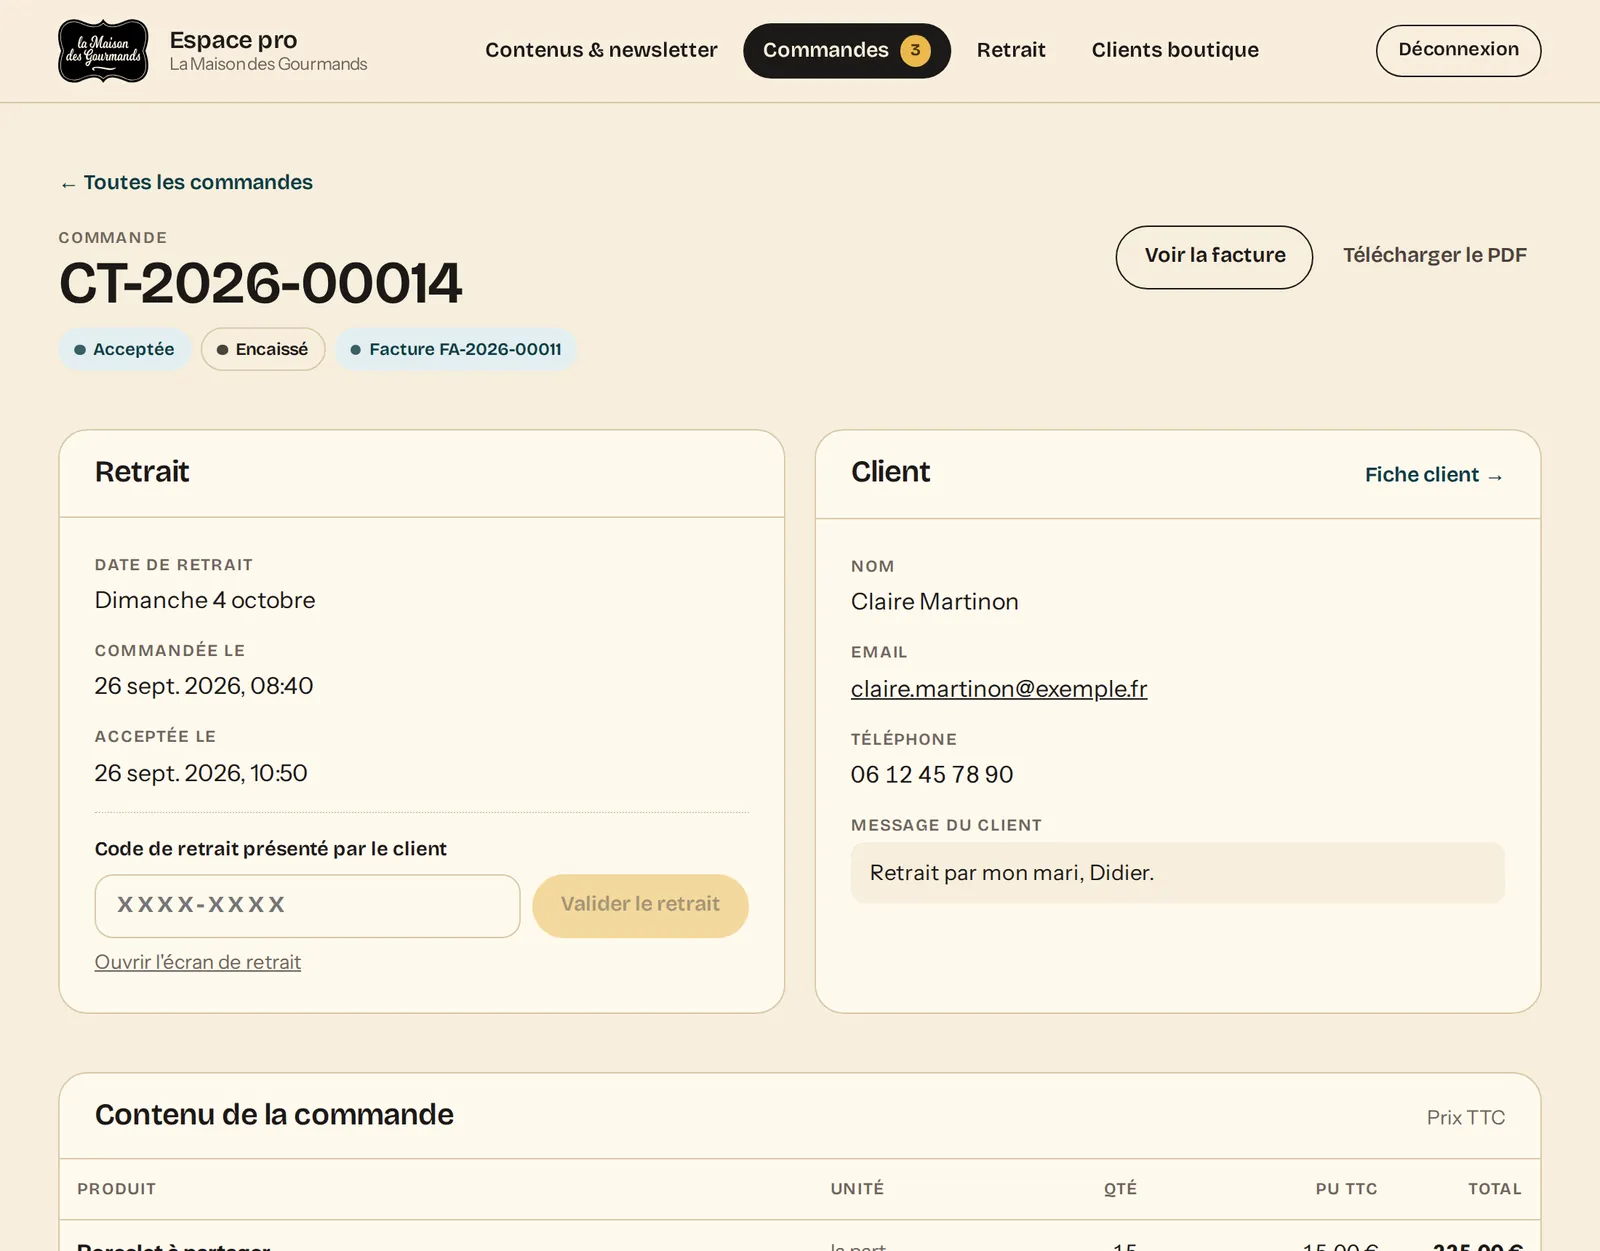This screenshot has height=1251, width=1600.
Task: Go back to Toutes les commandes
Action: click(x=186, y=182)
